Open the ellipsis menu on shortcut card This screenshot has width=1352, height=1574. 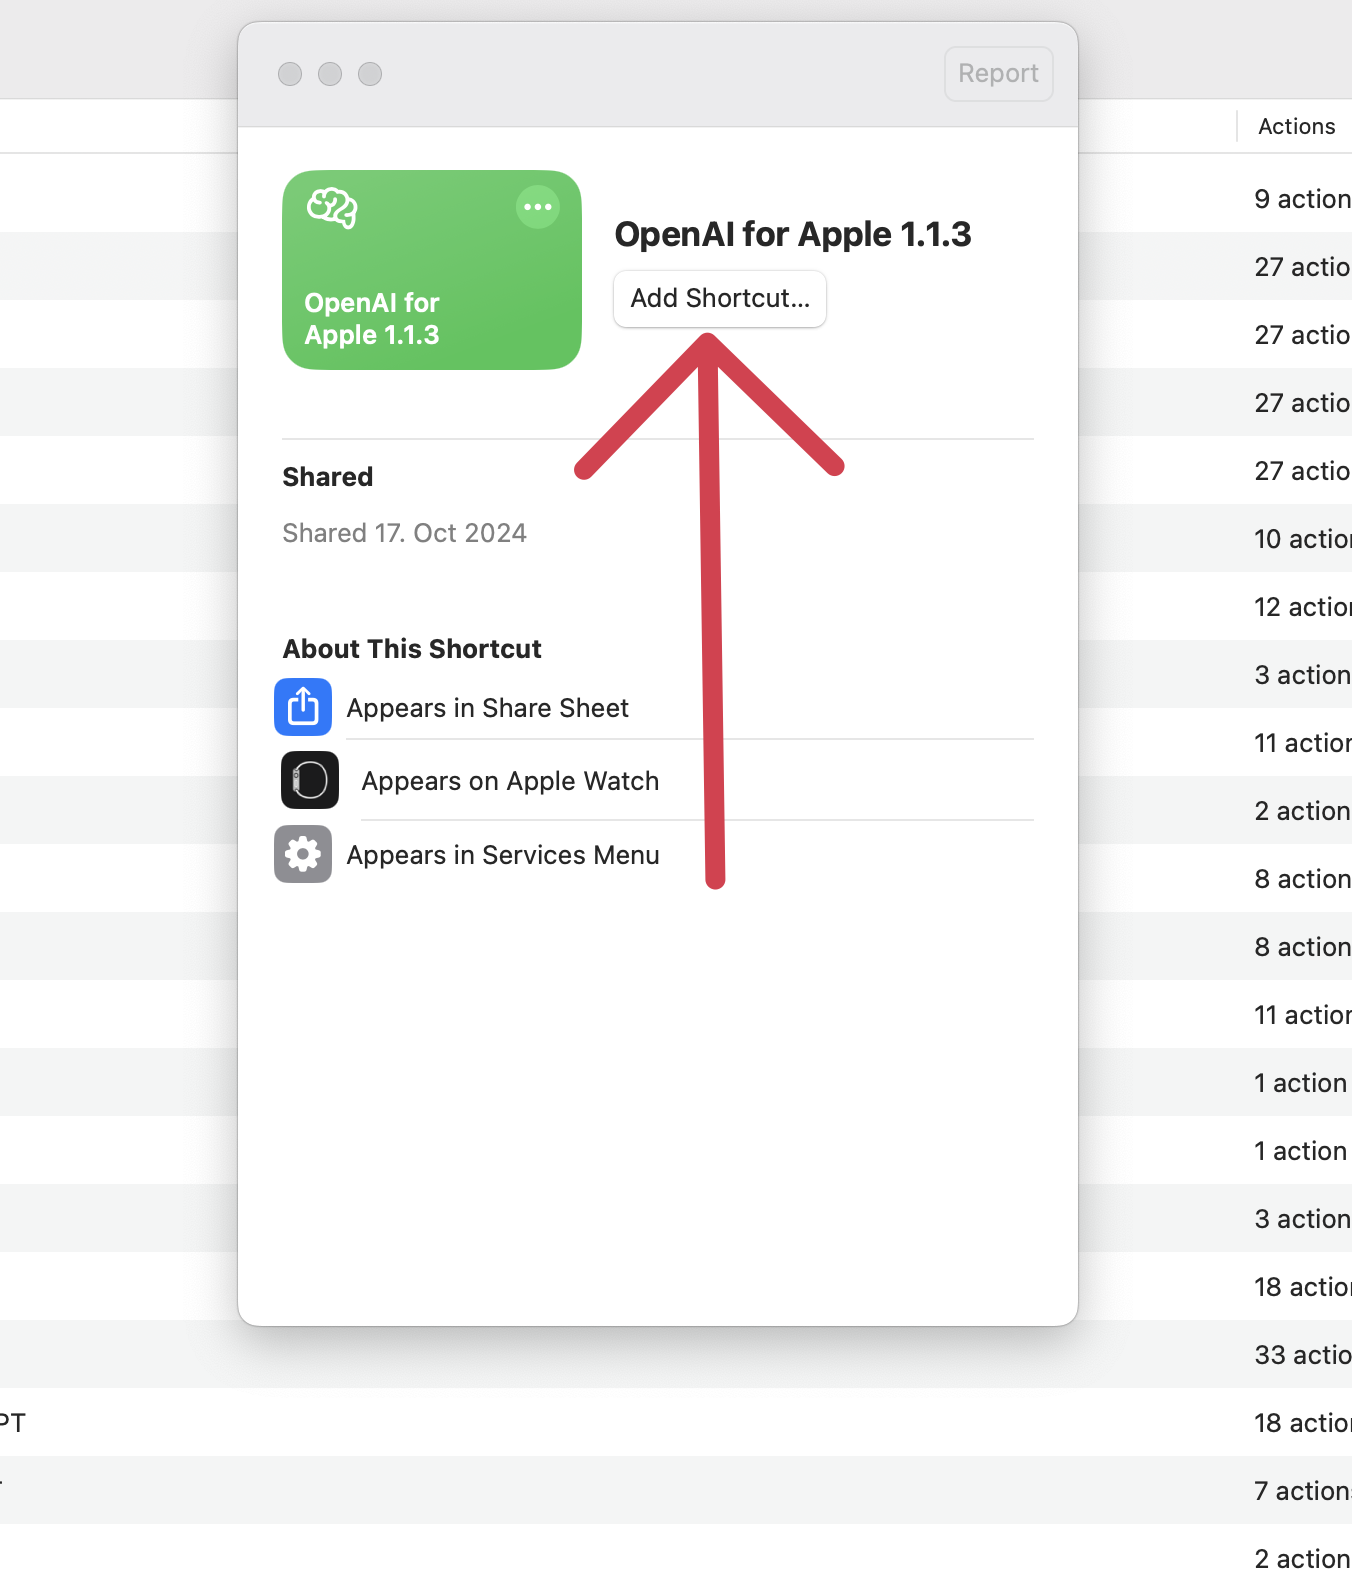click(538, 207)
